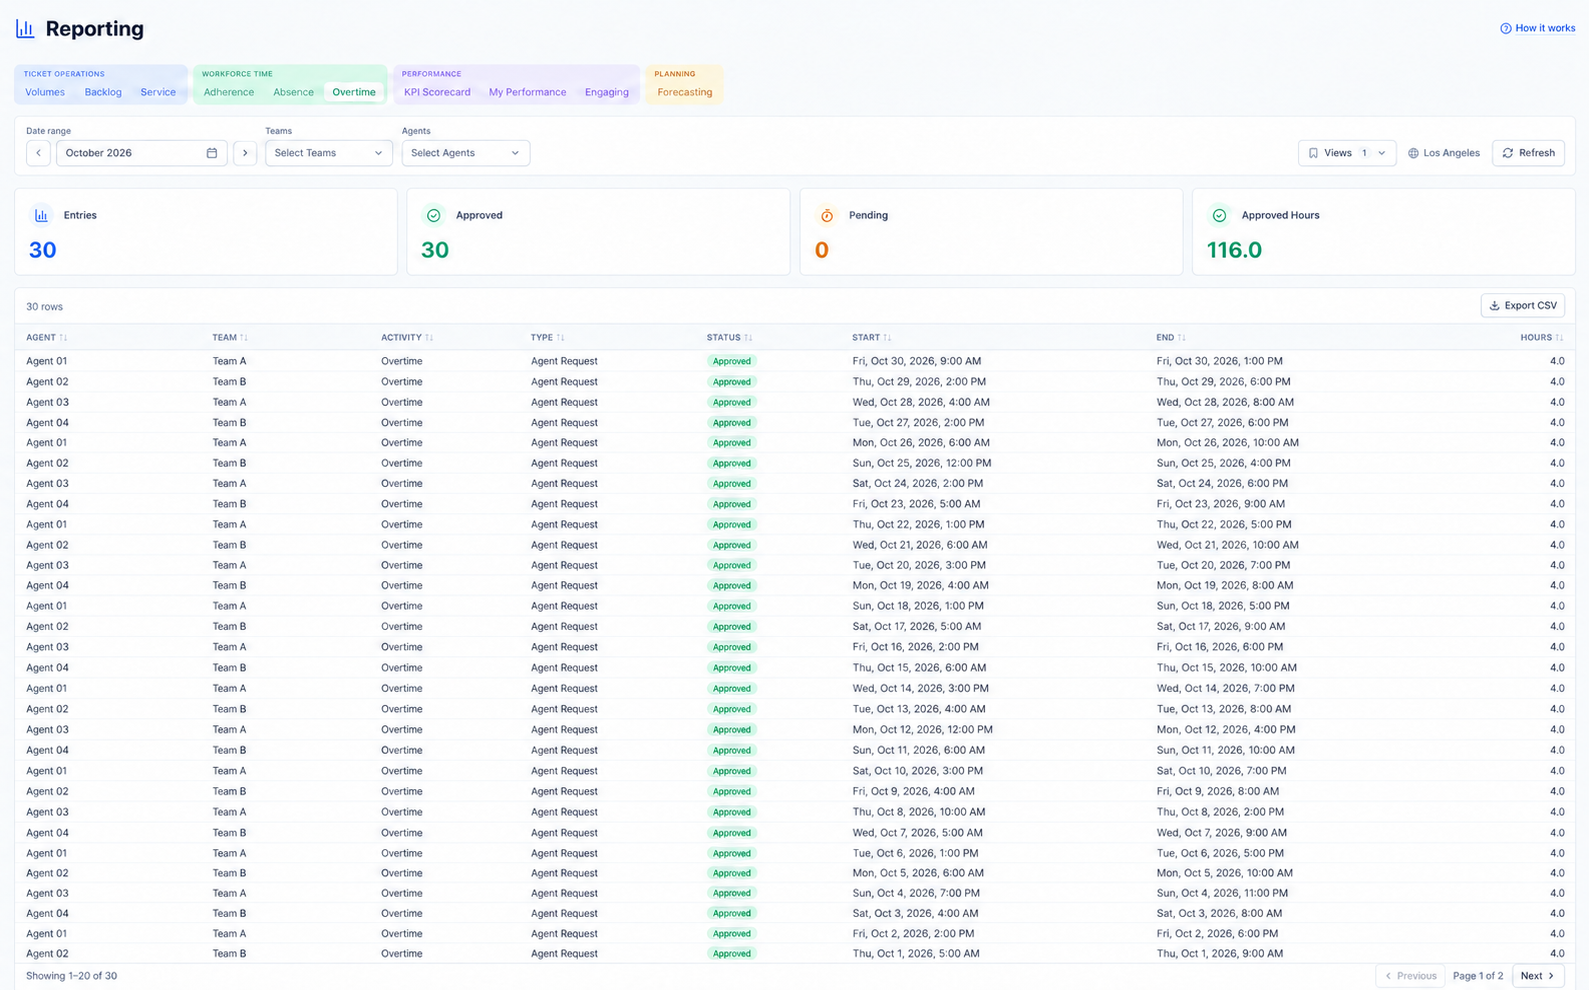Click start cell "Mon, Oct 12, 2026, 12:00 PM"

click(922, 730)
